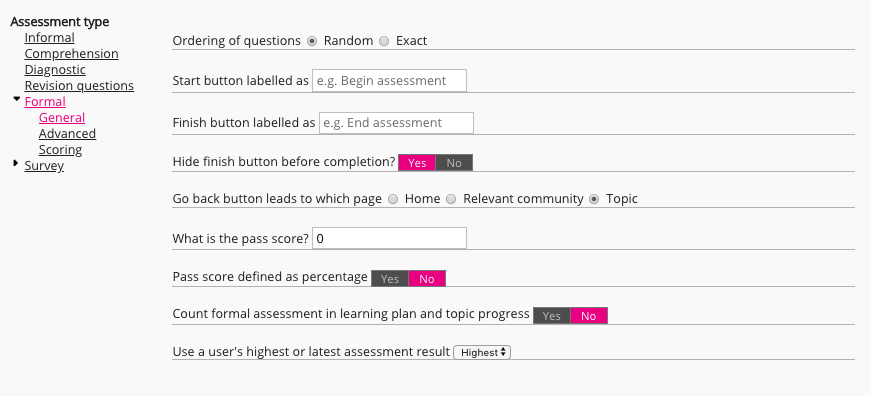Switch to Scoring formal settings
This screenshot has height=396, width=871.
point(61,150)
